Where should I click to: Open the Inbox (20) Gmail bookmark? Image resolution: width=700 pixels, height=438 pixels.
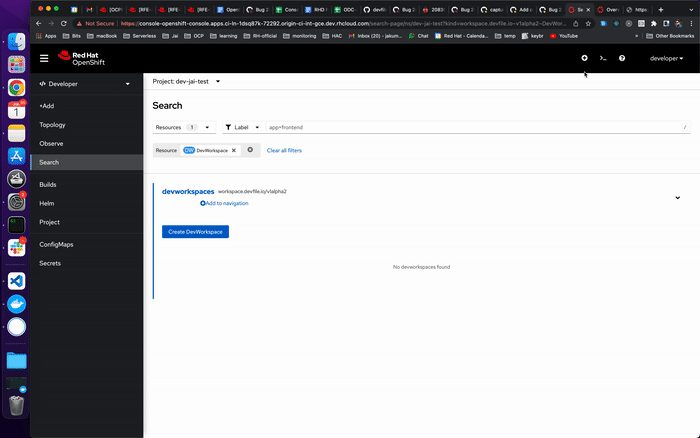click(375, 36)
